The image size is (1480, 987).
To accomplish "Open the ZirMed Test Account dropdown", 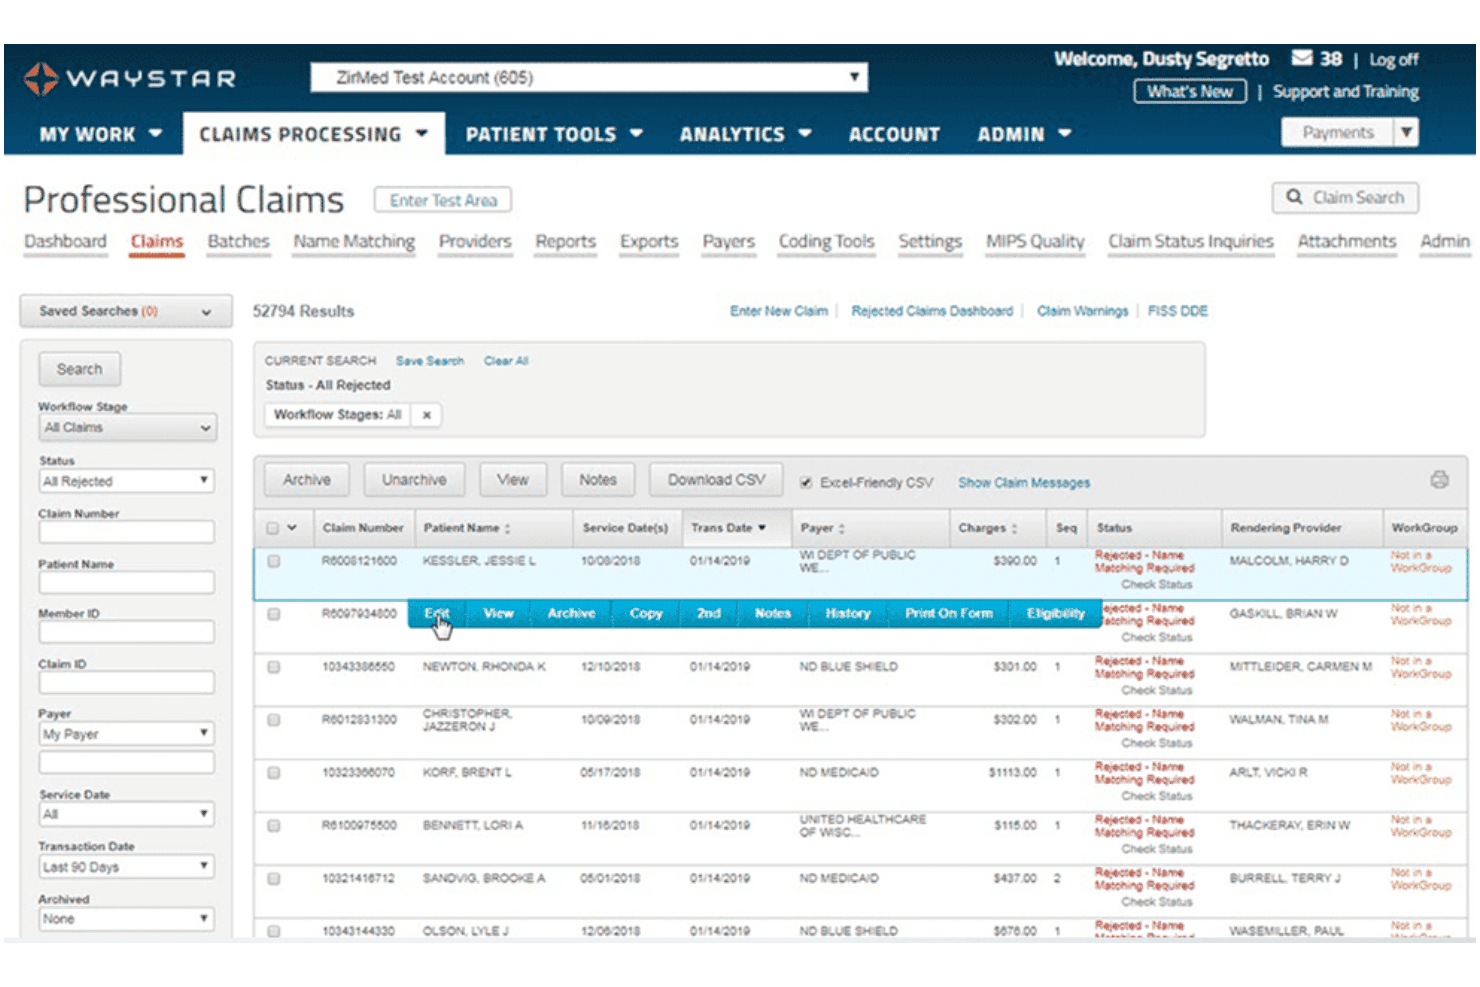I will (x=589, y=77).
